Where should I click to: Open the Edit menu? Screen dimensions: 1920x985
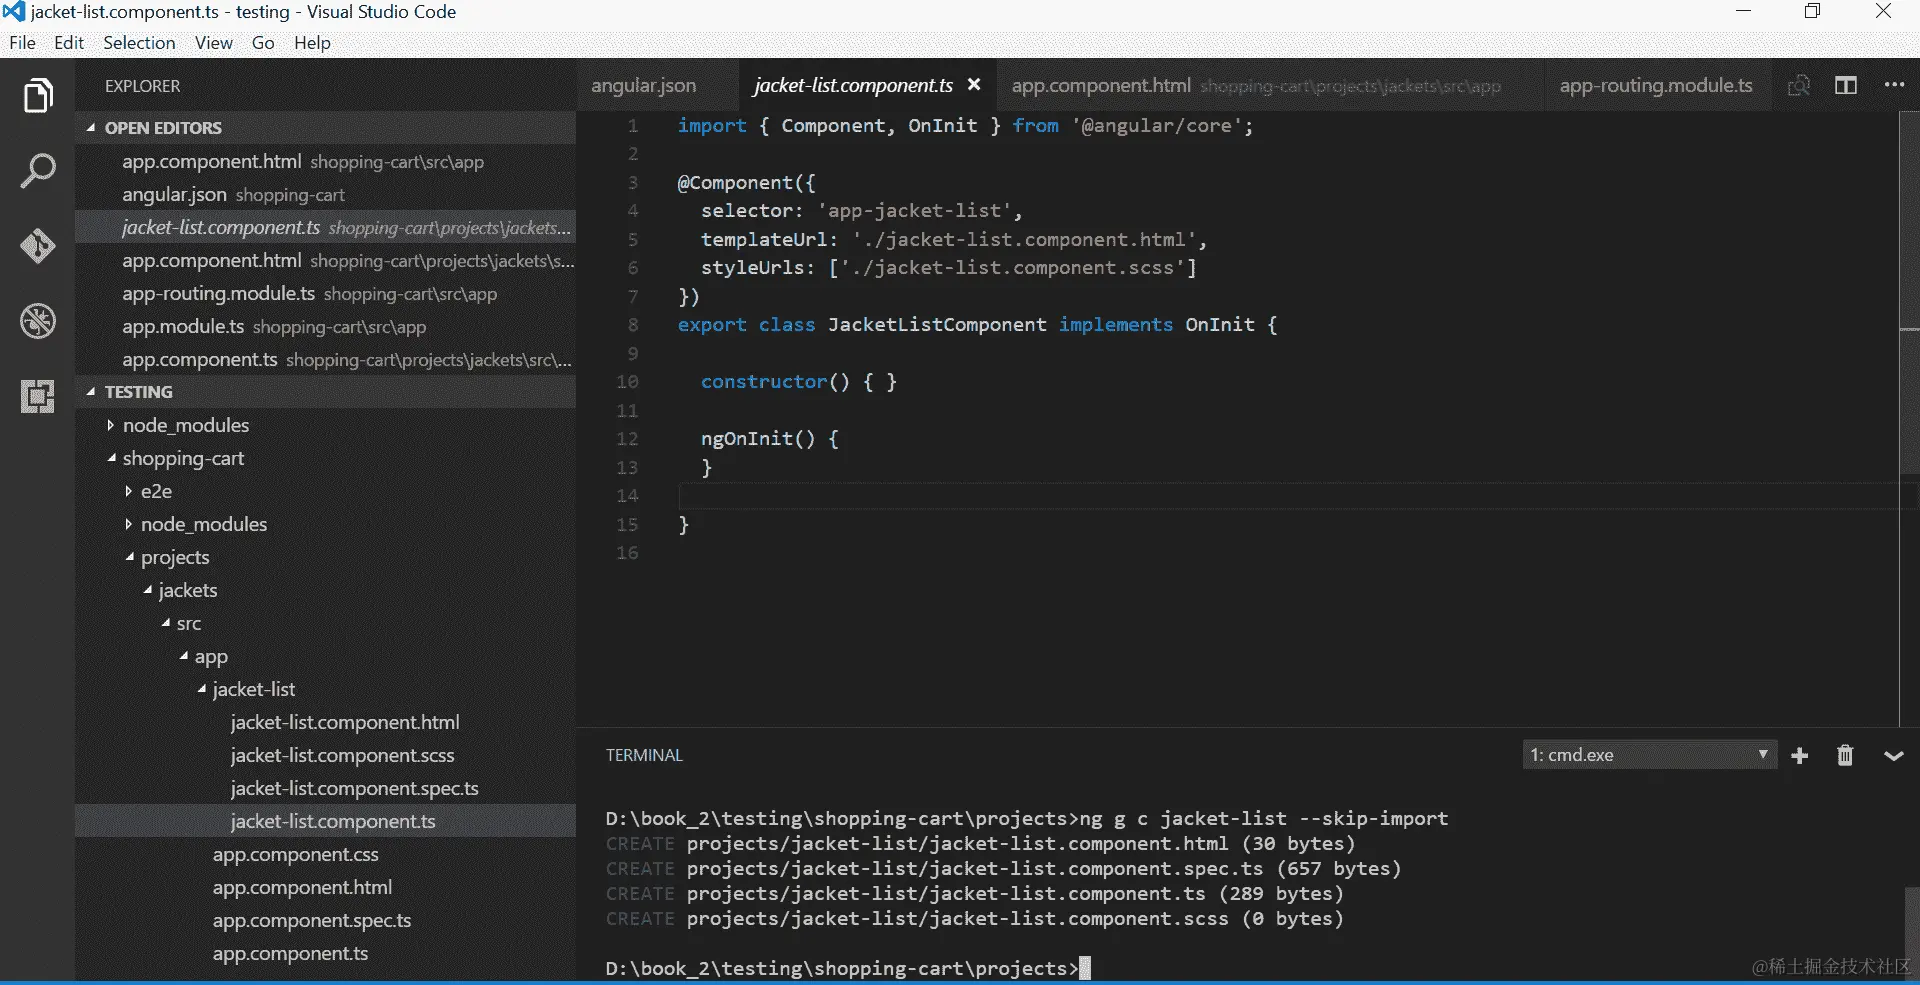tap(69, 42)
